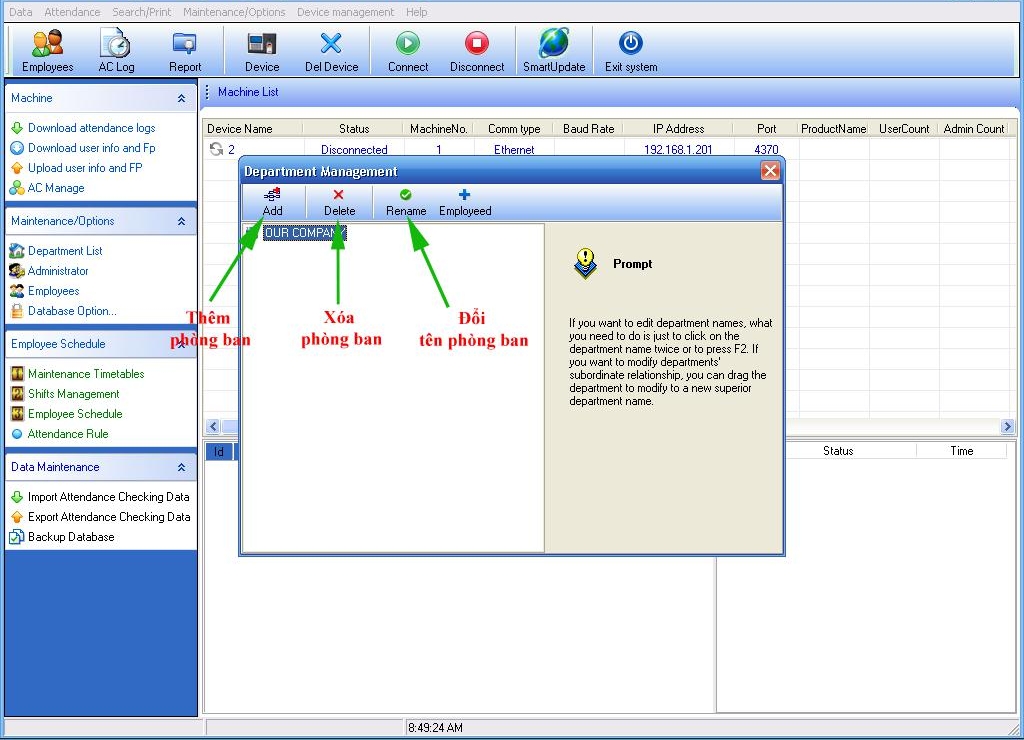The width and height of the screenshot is (1024, 740).
Task: Click Employeed in Department Management
Action: point(465,202)
